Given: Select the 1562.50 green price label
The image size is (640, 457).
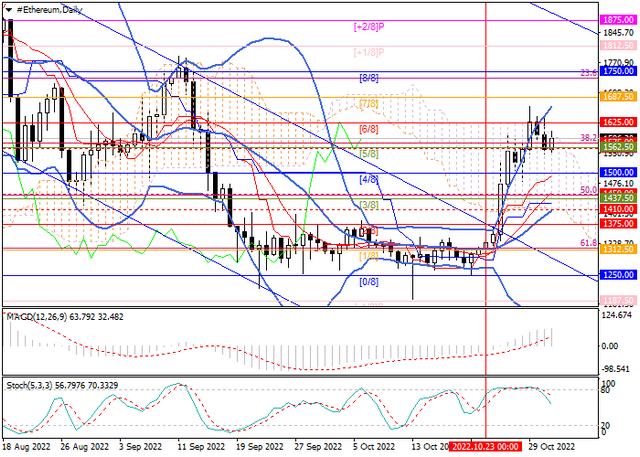Looking at the screenshot, I should coord(618,147).
